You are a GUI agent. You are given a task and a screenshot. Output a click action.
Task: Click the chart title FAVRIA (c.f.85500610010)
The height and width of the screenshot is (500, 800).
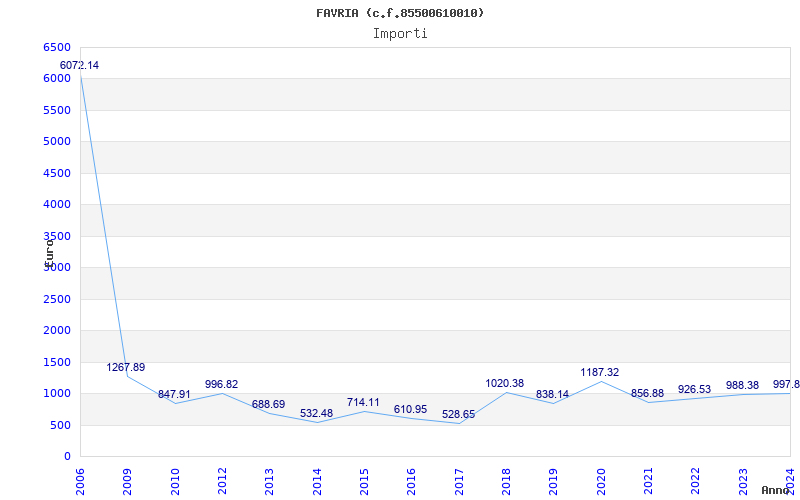click(400, 13)
